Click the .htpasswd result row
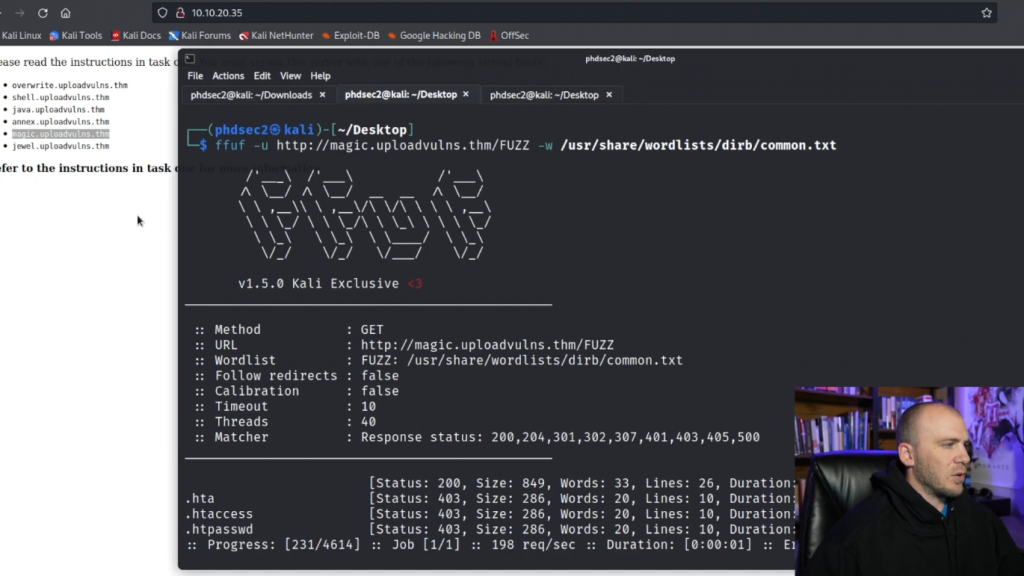Viewport: 1024px width, 576px height. click(x=490, y=530)
